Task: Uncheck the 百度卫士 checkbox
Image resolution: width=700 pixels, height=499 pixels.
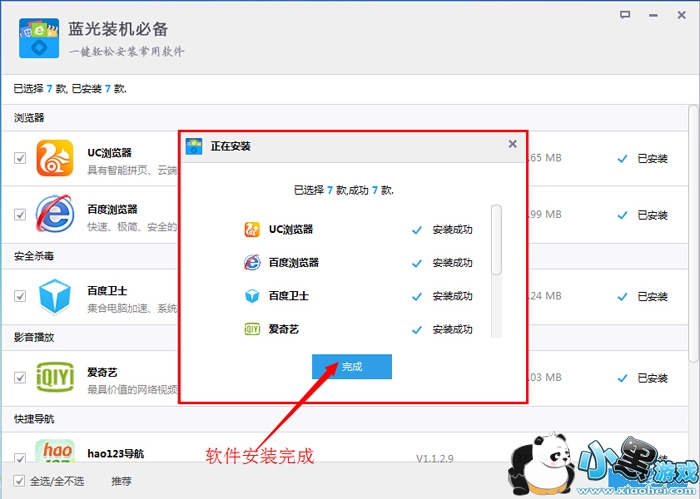Action: pos(20,296)
